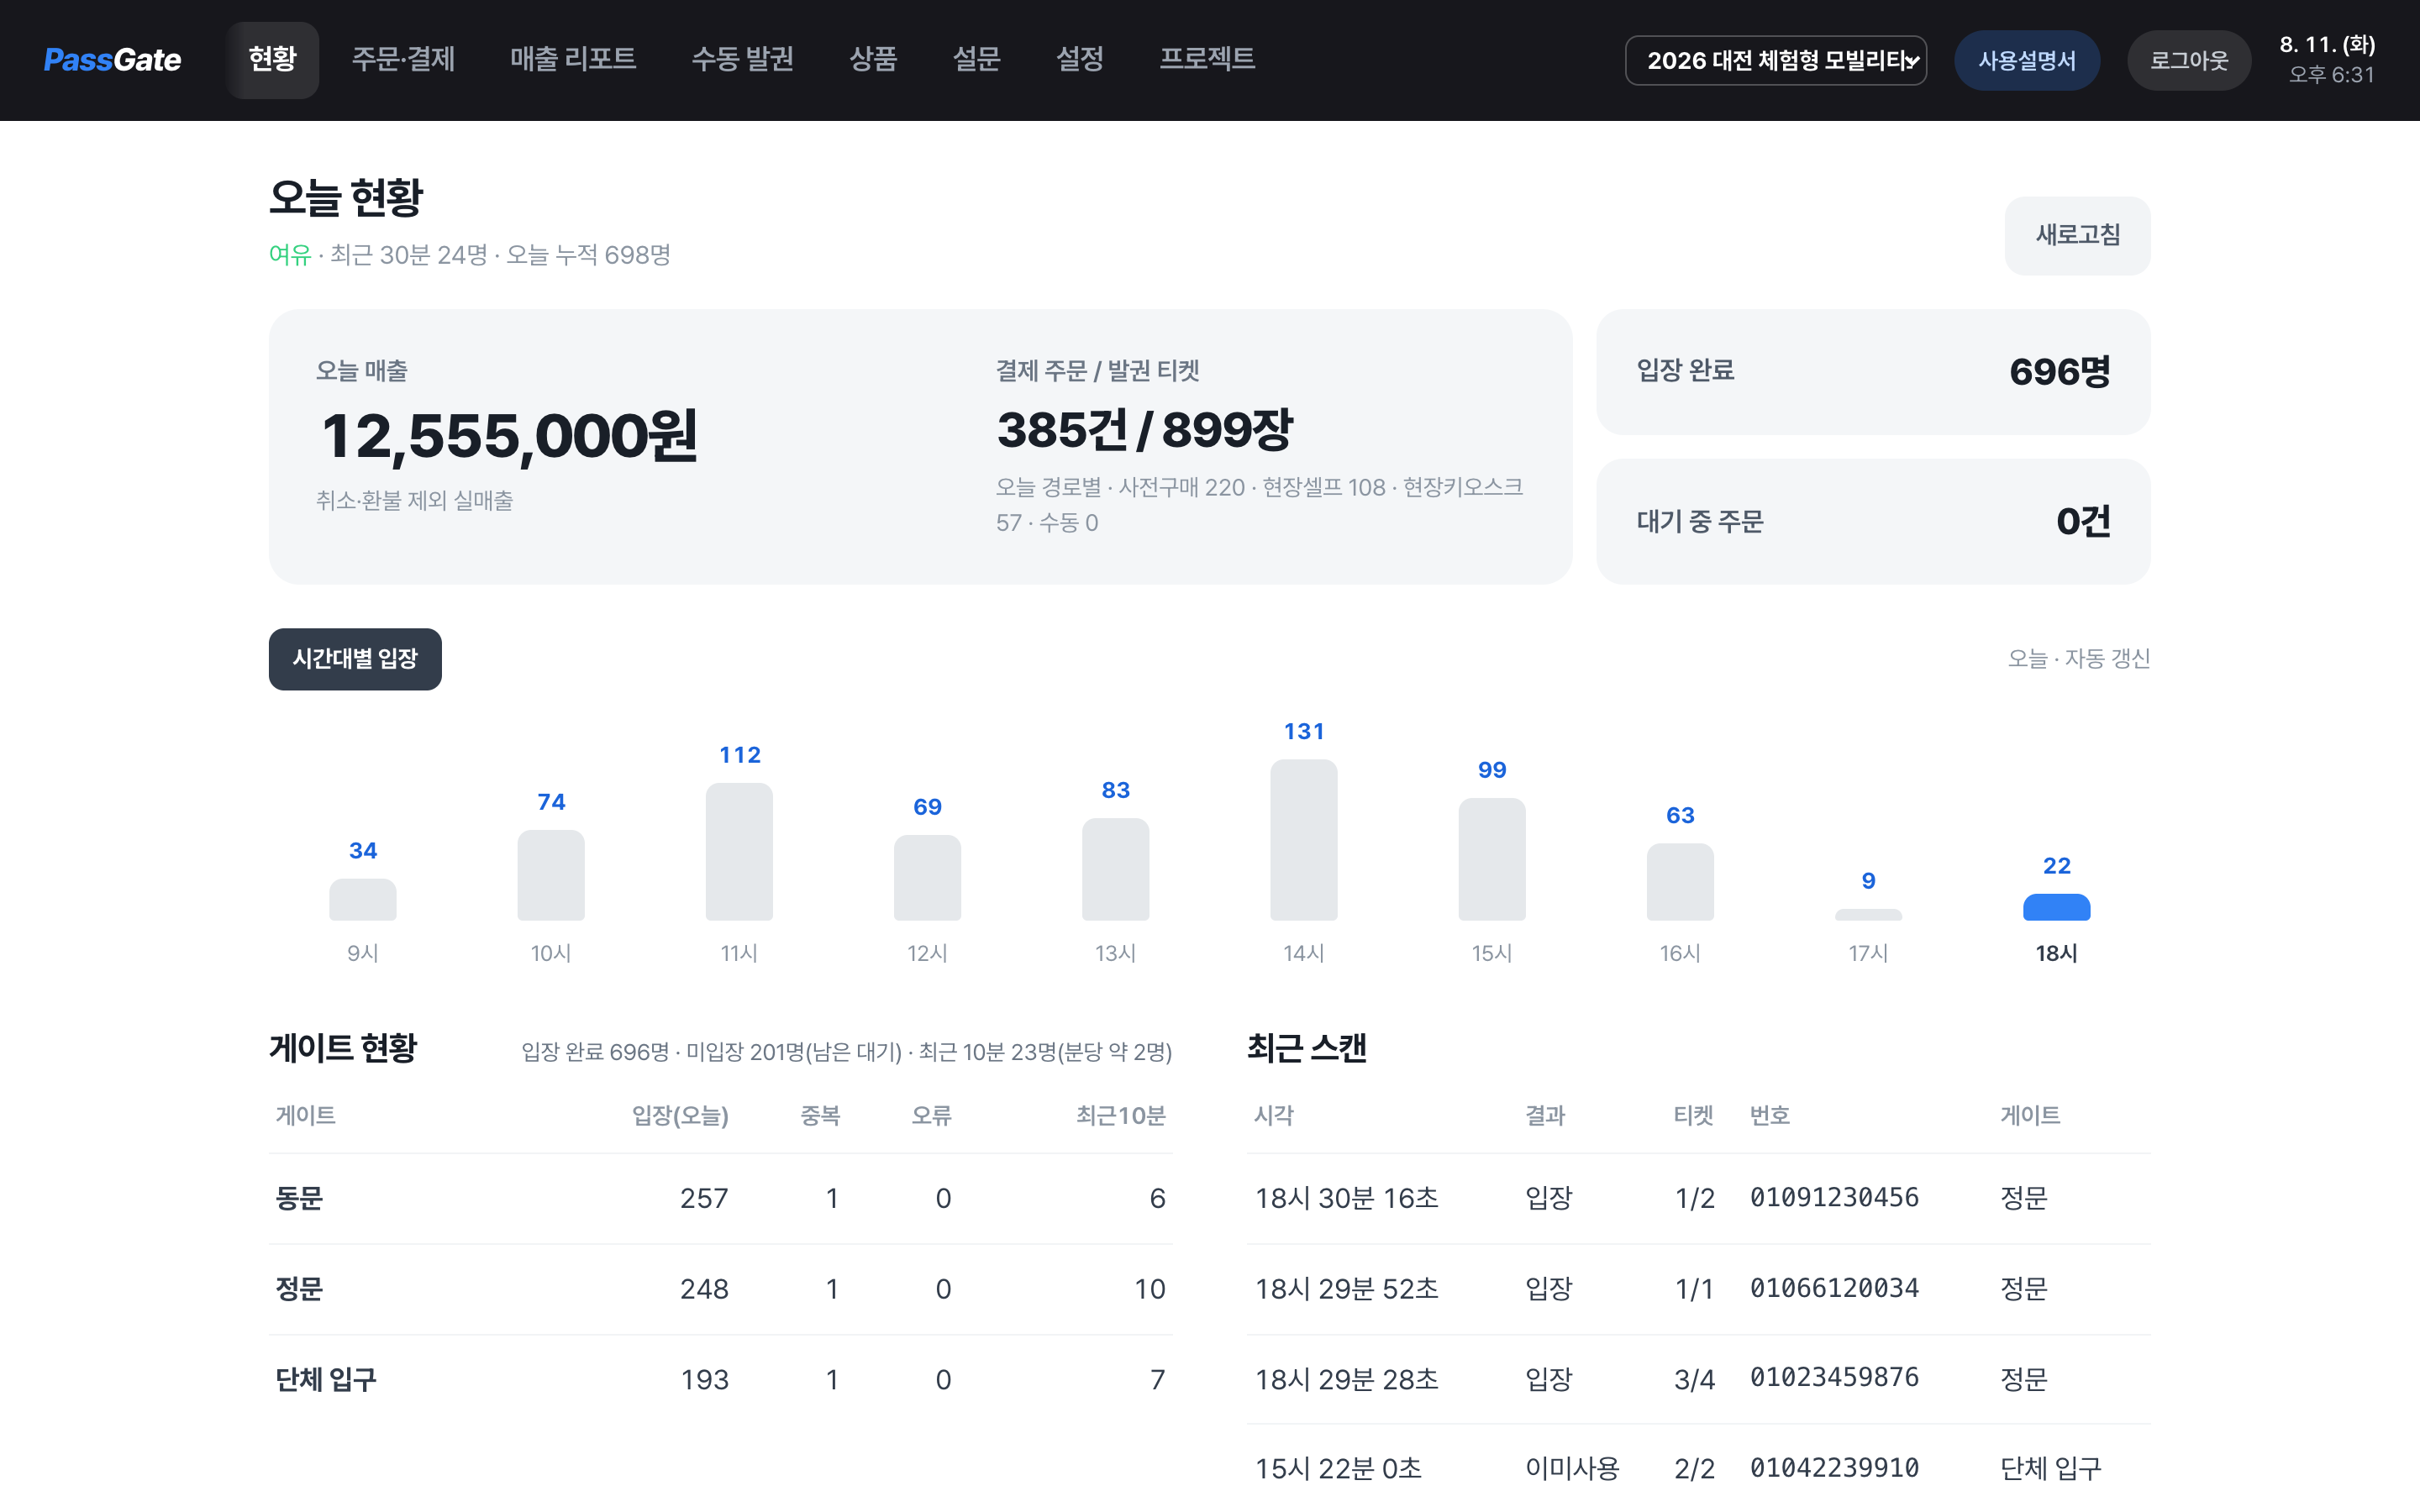Click the 오류 column header
The width and height of the screenshot is (2420, 1512).
click(x=931, y=1115)
